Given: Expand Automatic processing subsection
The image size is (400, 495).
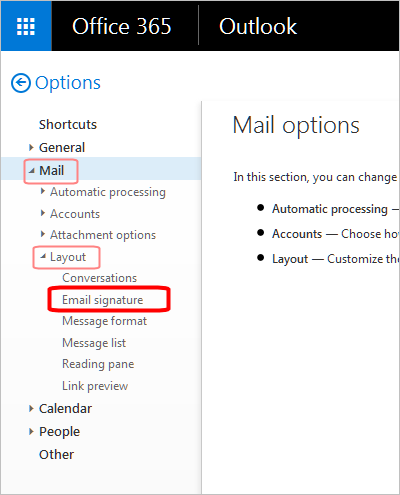Looking at the screenshot, I should pyautogui.click(x=43, y=191).
